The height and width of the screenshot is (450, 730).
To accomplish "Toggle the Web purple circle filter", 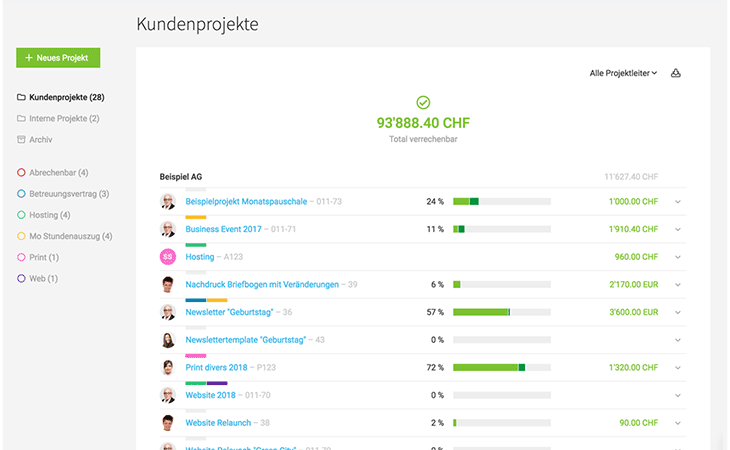I will (22, 278).
